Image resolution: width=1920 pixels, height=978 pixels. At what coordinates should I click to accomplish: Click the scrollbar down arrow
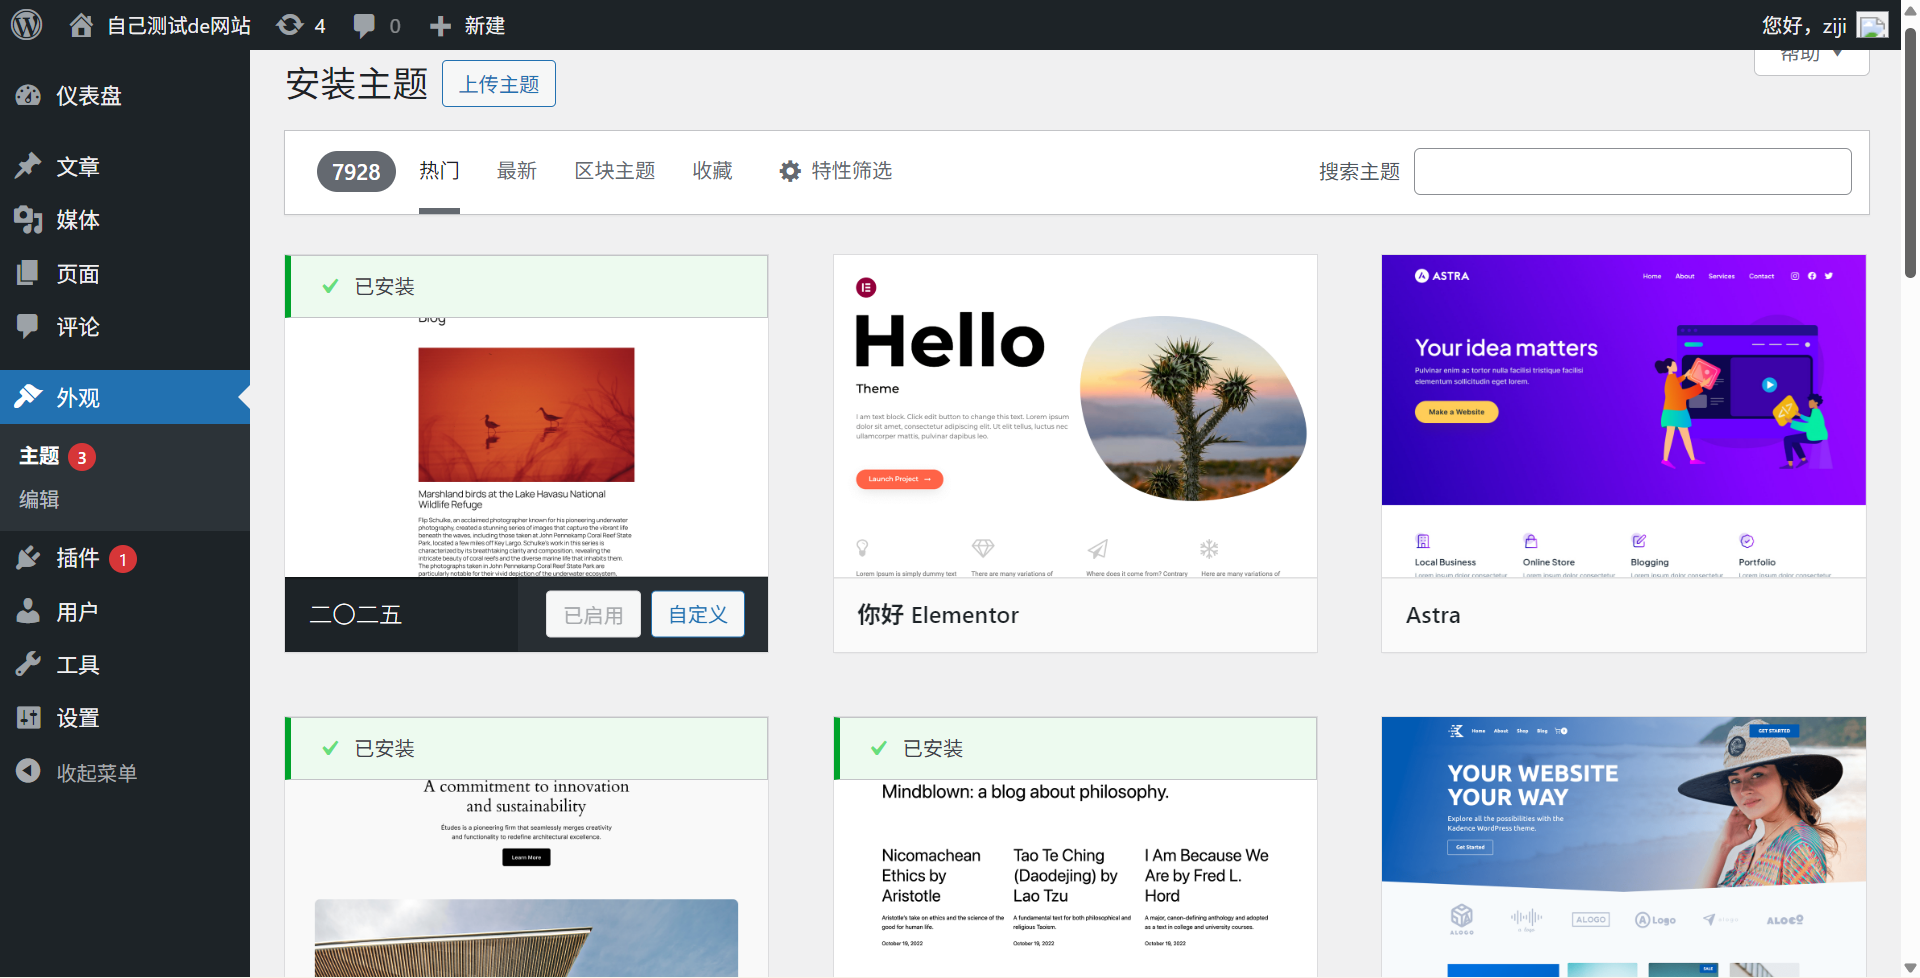tap(1910, 968)
